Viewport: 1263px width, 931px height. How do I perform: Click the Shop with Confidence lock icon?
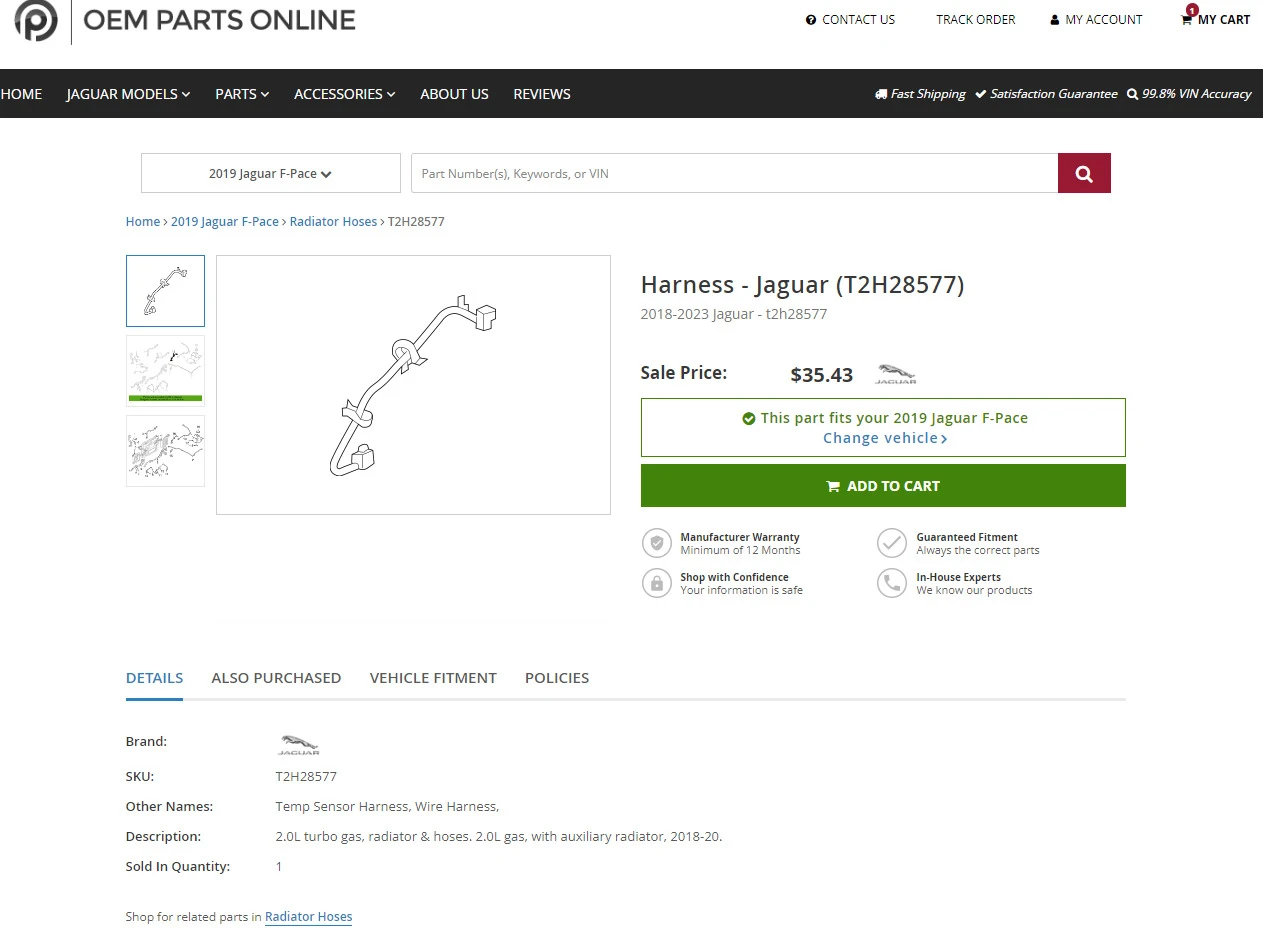point(656,583)
